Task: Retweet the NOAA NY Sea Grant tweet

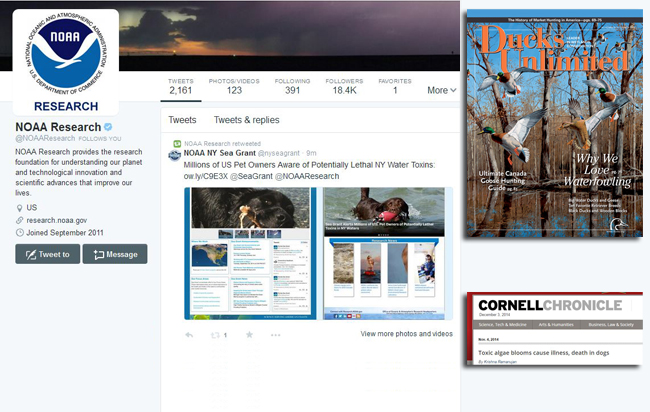Action: [x=215, y=334]
